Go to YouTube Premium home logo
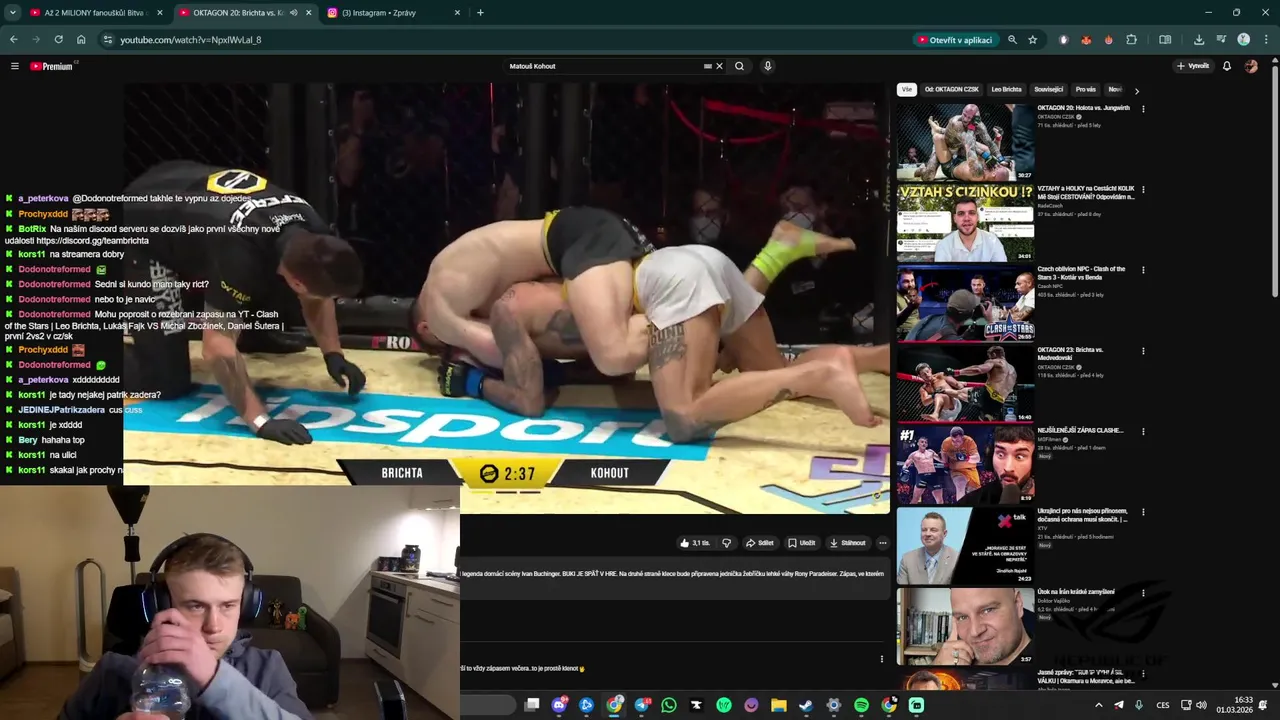 tap(52, 66)
